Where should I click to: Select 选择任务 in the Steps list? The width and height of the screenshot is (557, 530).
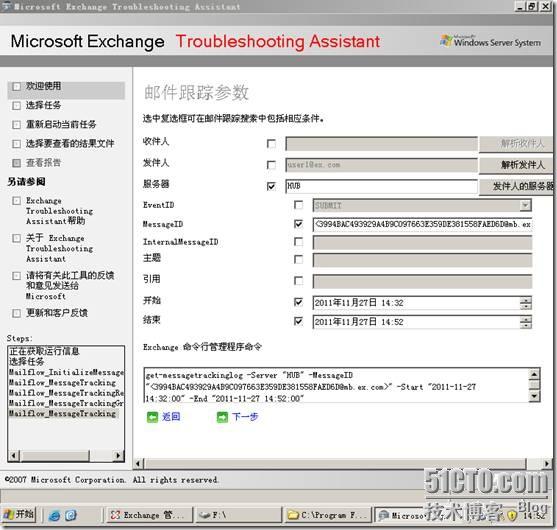tap(27, 362)
